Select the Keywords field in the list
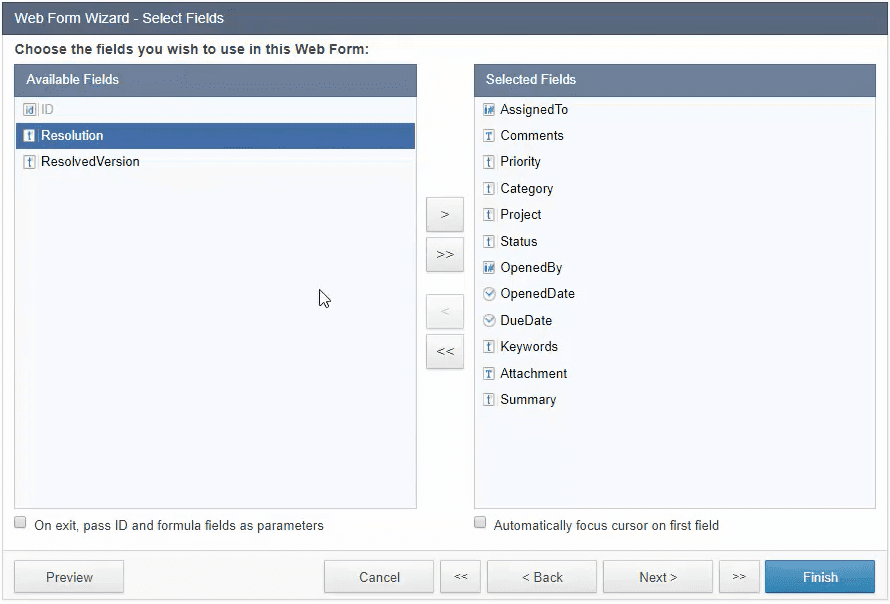Viewport: 890px width, 604px height. (529, 347)
